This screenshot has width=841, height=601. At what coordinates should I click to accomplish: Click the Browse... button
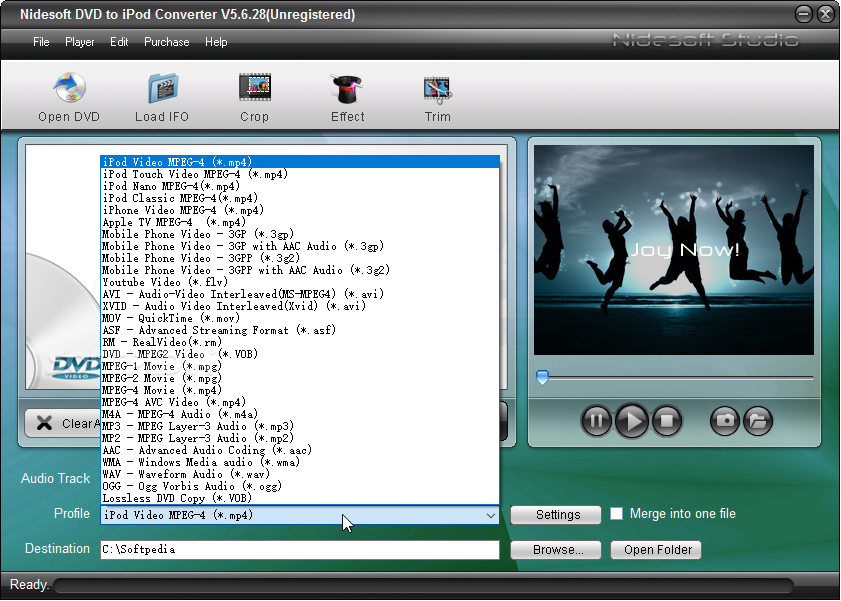[556, 550]
